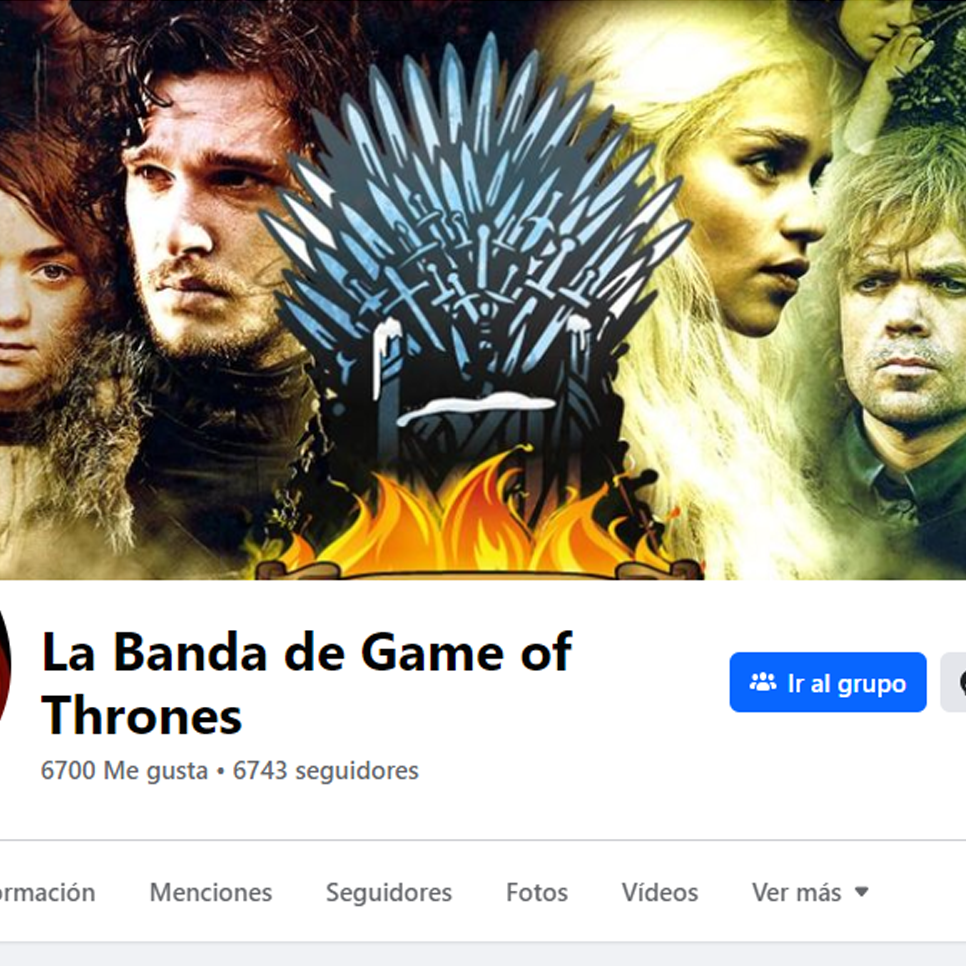Select the Fotos tab
The height and width of the screenshot is (966, 966).
tap(537, 892)
